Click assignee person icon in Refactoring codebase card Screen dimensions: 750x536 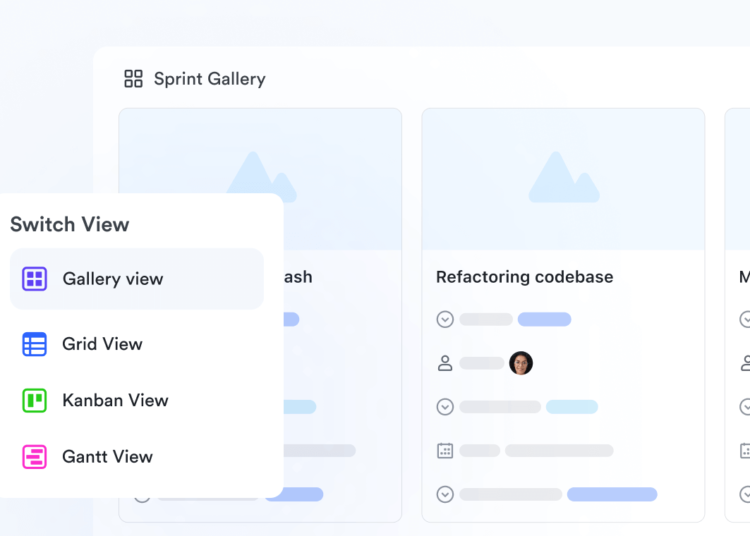tap(445, 363)
